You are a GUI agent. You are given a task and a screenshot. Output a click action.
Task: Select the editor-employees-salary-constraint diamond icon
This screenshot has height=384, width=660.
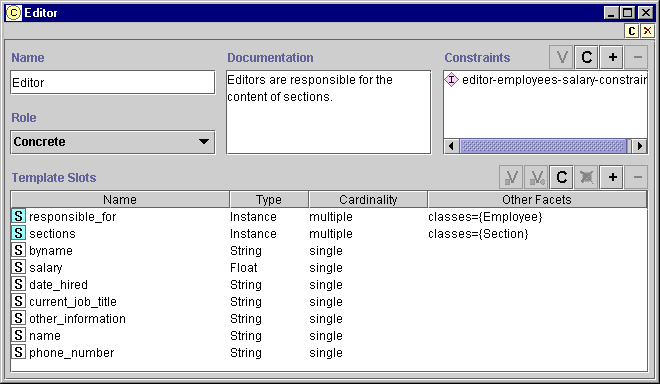pyautogui.click(x=451, y=80)
